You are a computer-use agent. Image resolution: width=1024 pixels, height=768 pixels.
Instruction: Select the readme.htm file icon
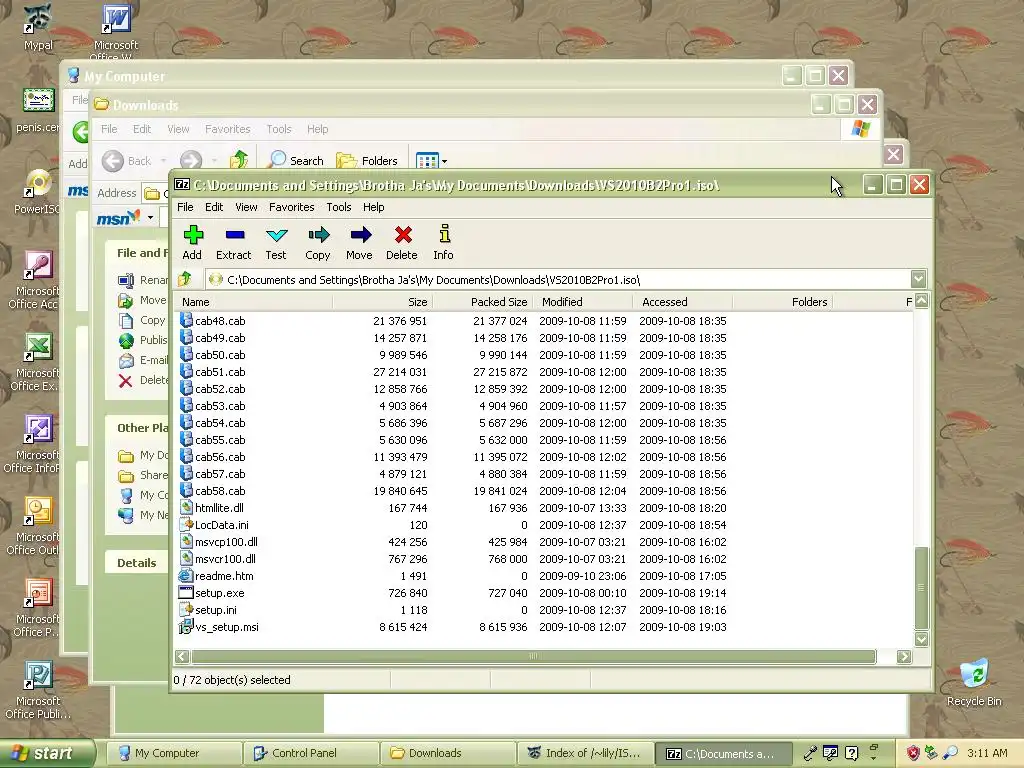(185, 575)
